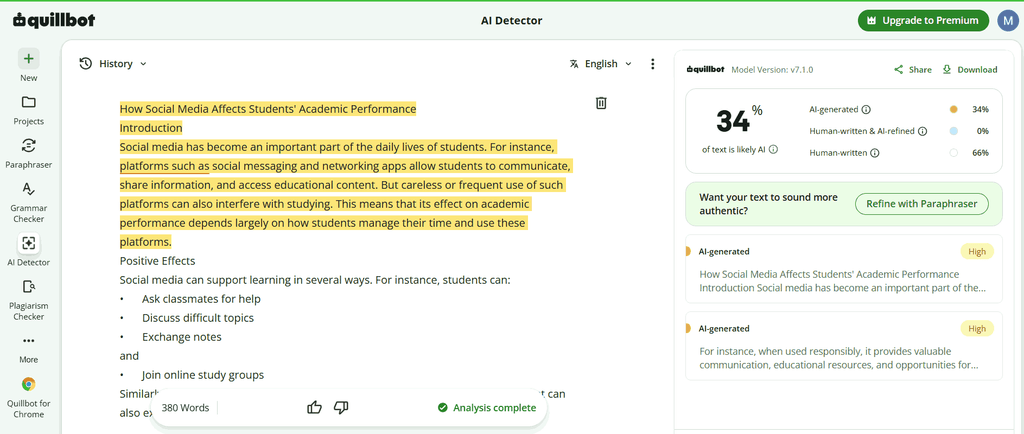Click the thumbs up feedback icon
Image resolution: width=1024 pixels, height=434 pixels.
click(315, 408)
